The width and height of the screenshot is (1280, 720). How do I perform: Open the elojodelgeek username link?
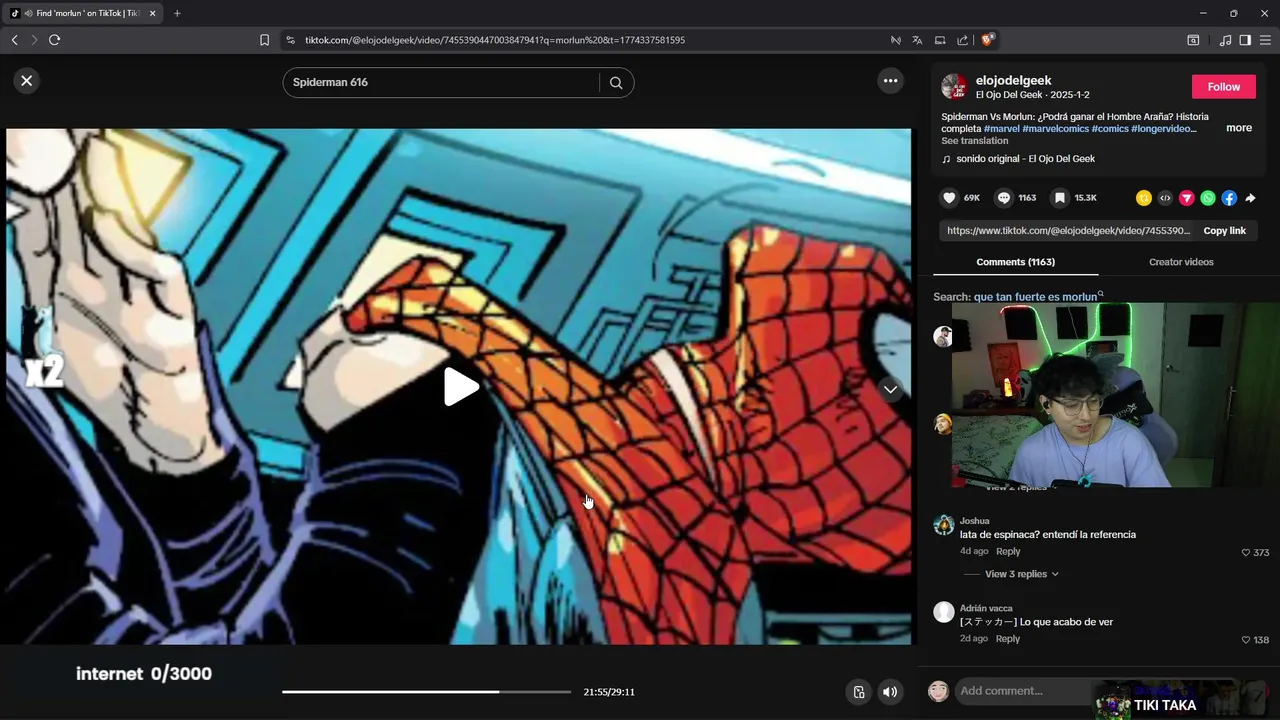coord(1013,80)
